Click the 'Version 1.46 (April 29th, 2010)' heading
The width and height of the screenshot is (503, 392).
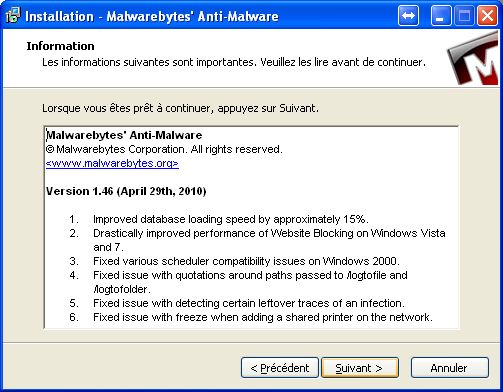click(x=126, y=191)
